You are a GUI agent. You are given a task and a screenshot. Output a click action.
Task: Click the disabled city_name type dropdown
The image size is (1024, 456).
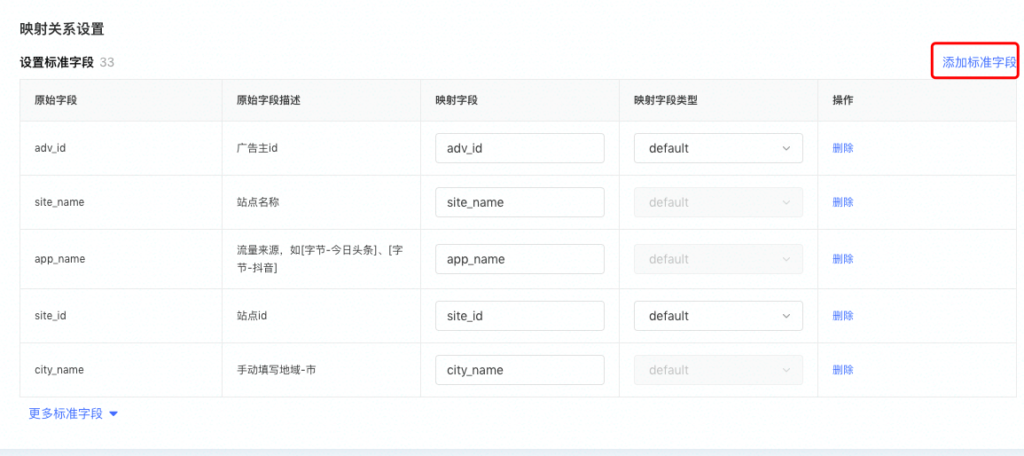[718, 370]
